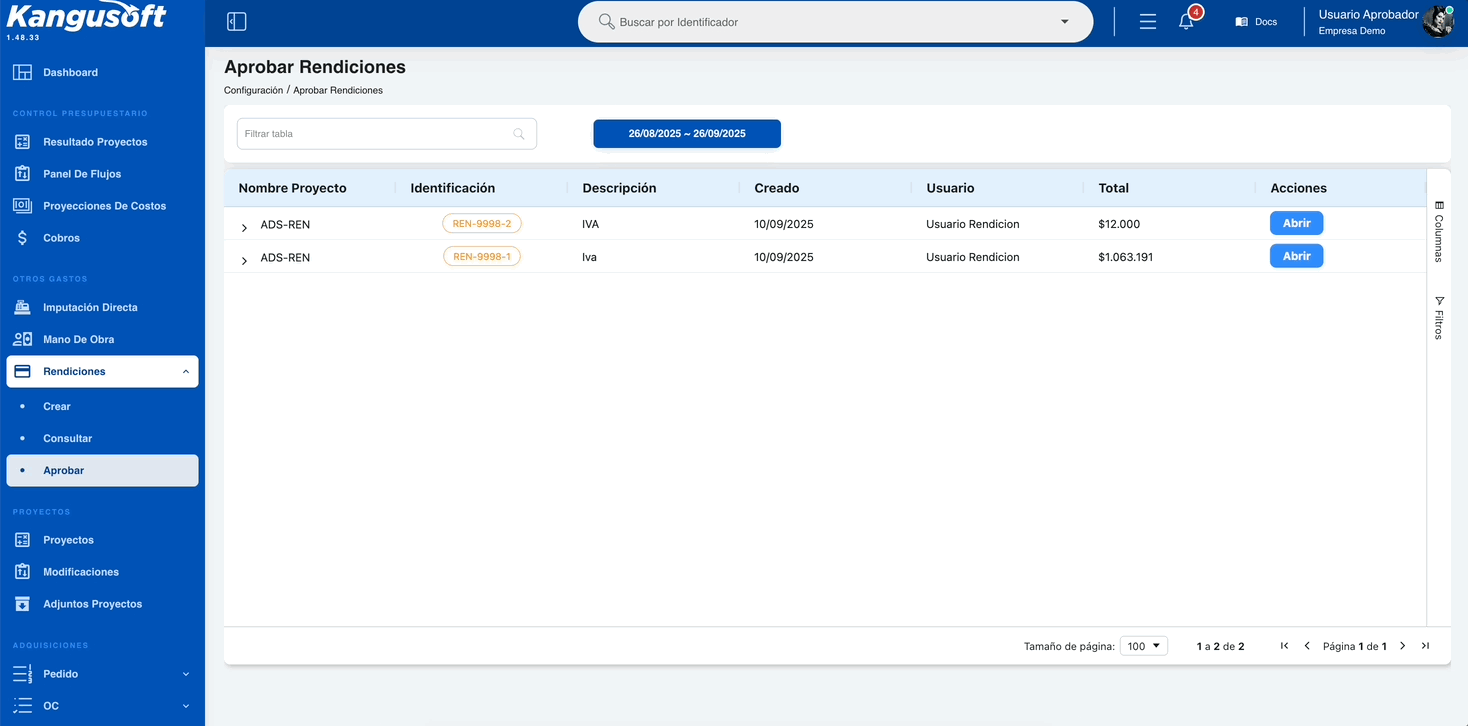Click the Kangusoft logo

tap(86, 17)
